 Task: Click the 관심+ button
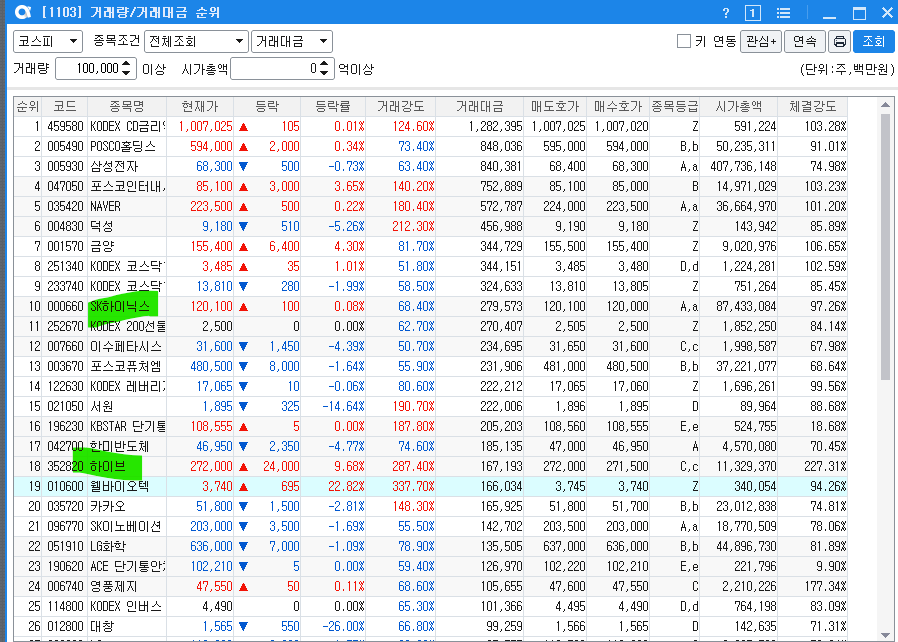761,41
